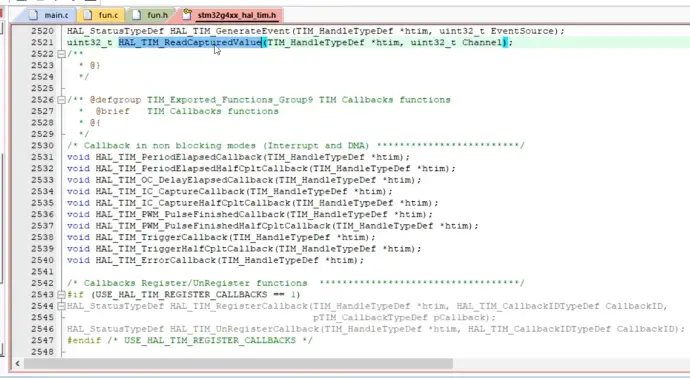Screen dimensions: 690x378
Task: Click pTIM_CallbackTypeDef pCallback parameter text
Action: point(401,317)
